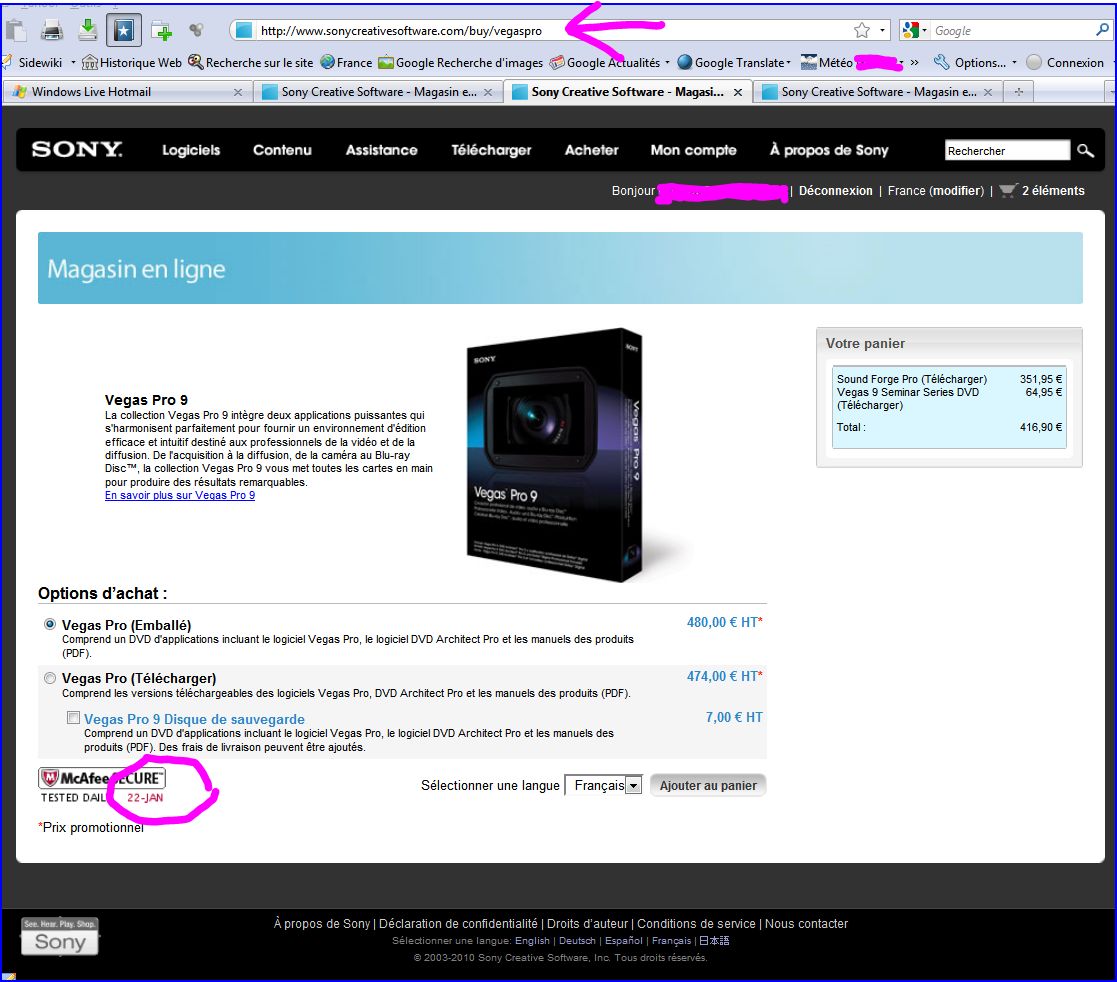Click Nous contacter footer link
This screenshot has width=1117, height=982.
(x=806, y=924)
